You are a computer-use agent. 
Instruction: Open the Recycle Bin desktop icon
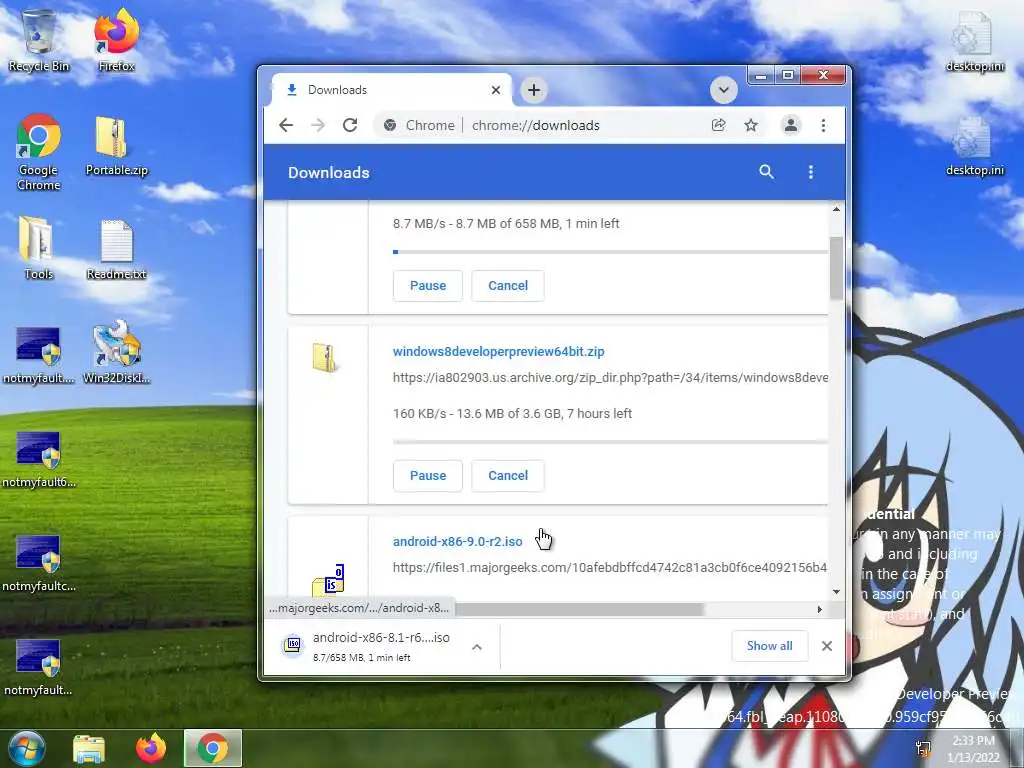click(39, 41)
